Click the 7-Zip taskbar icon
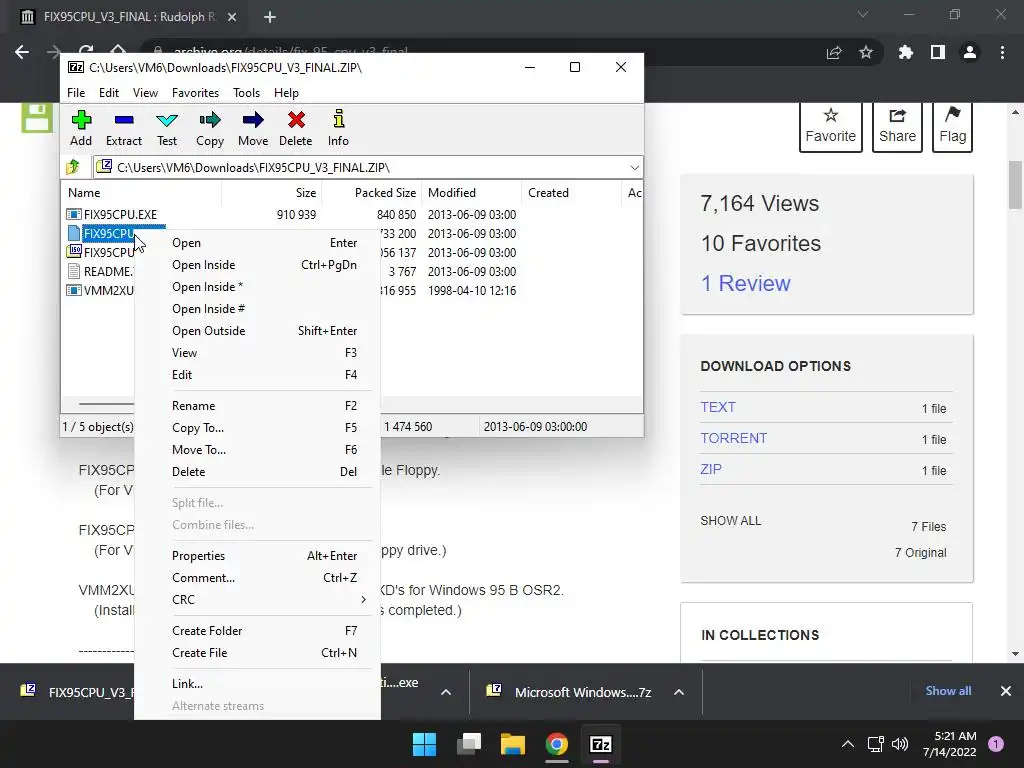 click(x=601, y=744)
